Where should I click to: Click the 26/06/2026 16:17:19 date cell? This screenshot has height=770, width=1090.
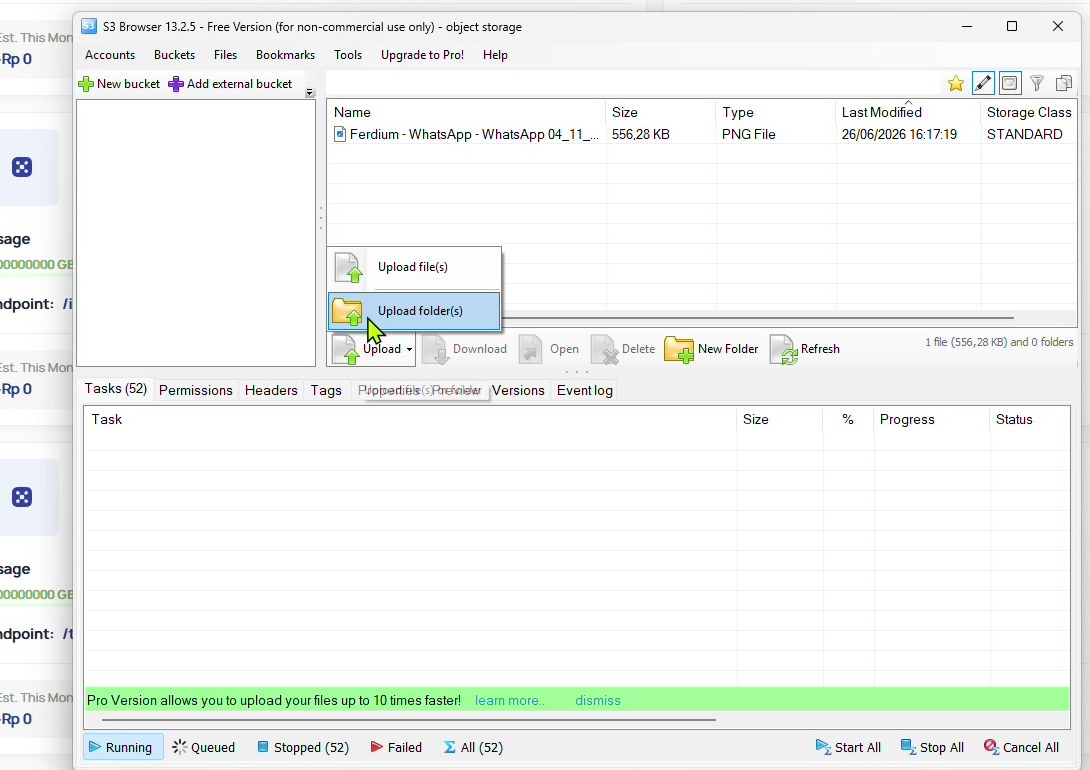coord(899,134)
